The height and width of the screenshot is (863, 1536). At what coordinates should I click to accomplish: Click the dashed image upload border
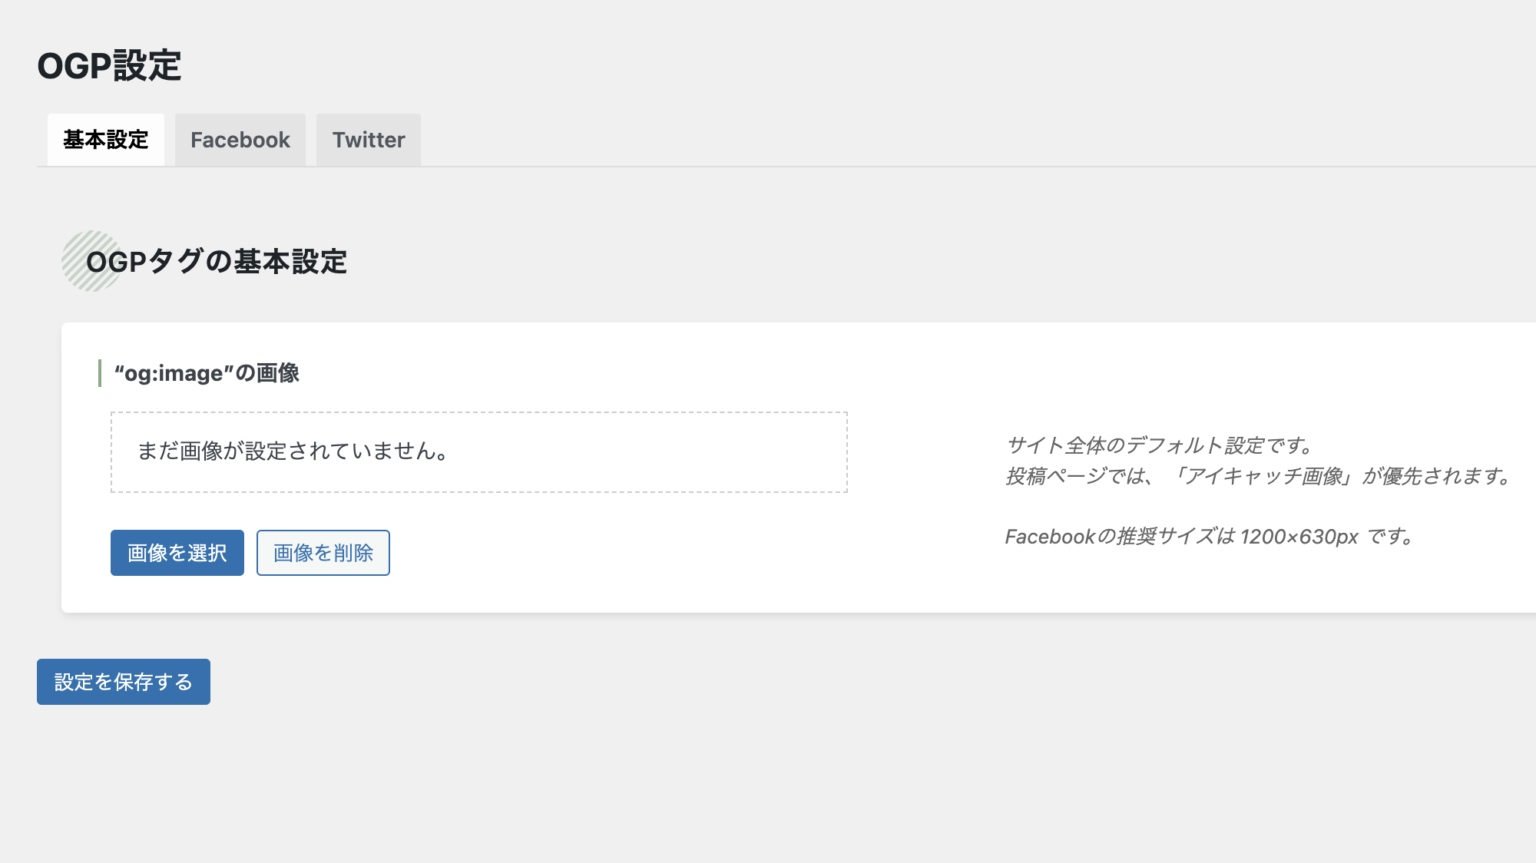[x=478, y=410]
